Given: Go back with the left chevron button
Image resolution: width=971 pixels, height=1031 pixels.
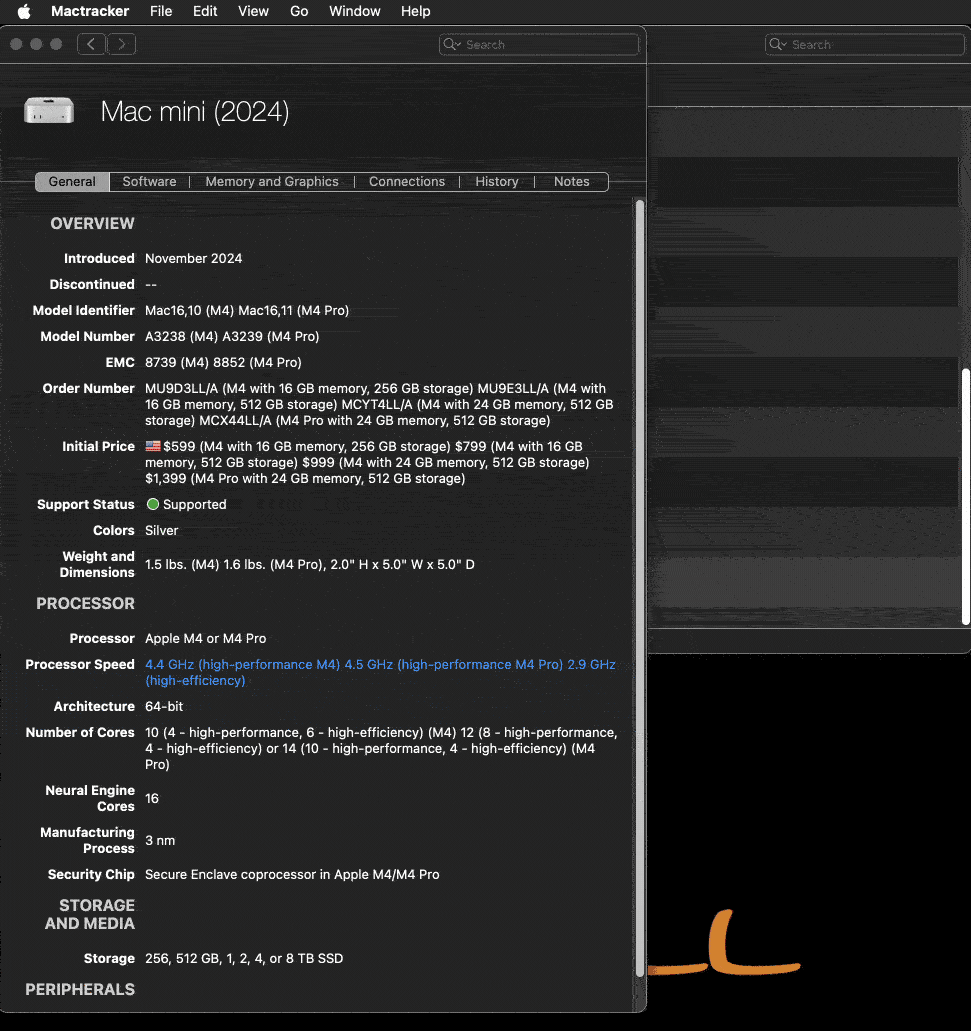Looking at the screenshot, I should pyautogui.click(x=91, y=44).
